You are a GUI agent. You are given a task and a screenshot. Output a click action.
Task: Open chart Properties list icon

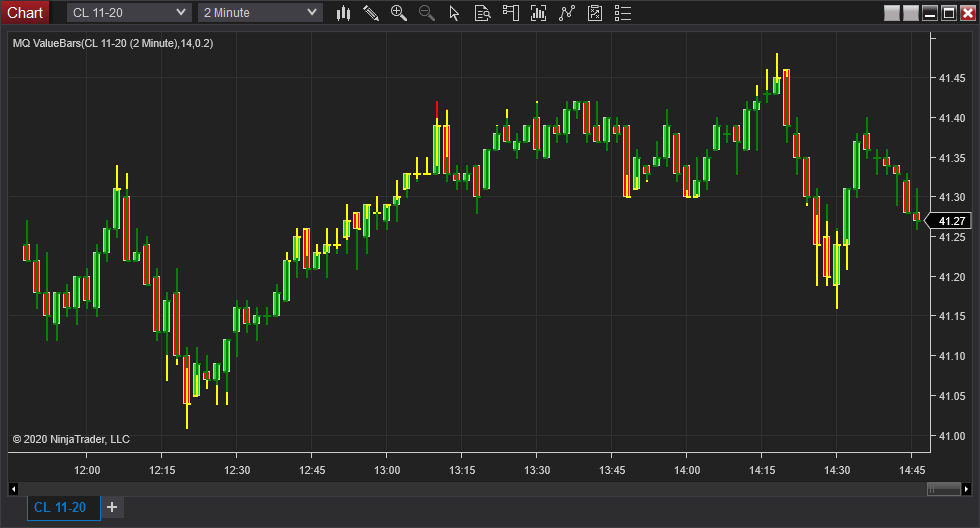tap(623, 13)
